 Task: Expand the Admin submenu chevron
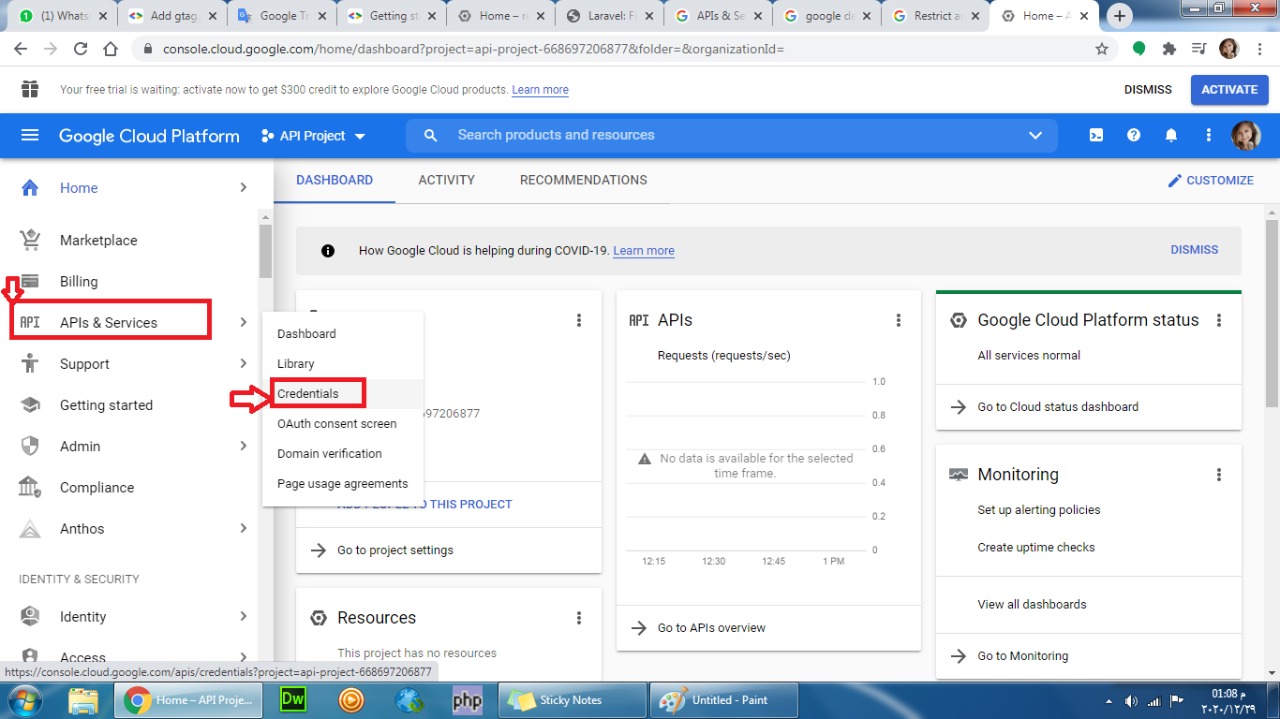243,446
